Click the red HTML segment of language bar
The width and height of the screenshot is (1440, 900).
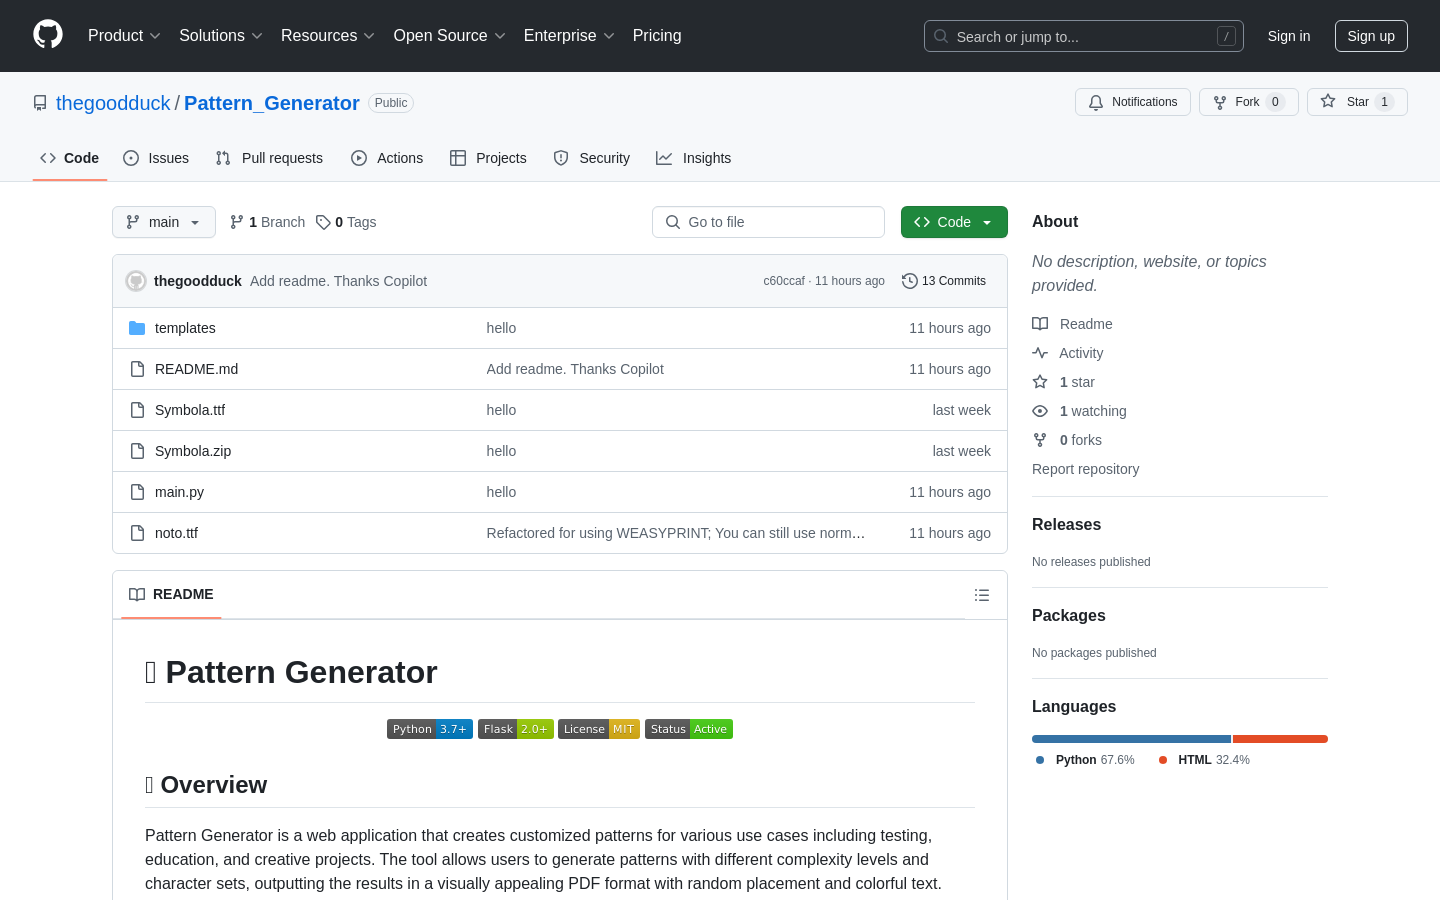(1280, 739)
